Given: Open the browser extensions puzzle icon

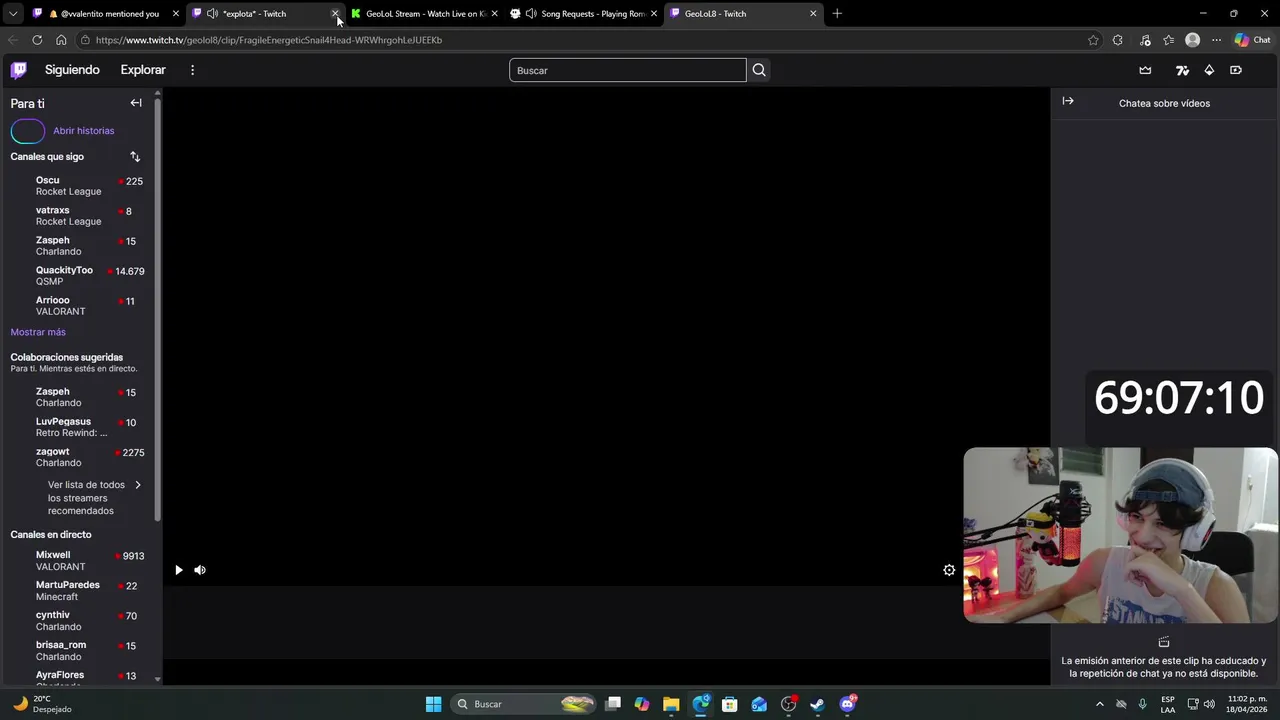Looking at the screenshot, I should (1117, 40).
